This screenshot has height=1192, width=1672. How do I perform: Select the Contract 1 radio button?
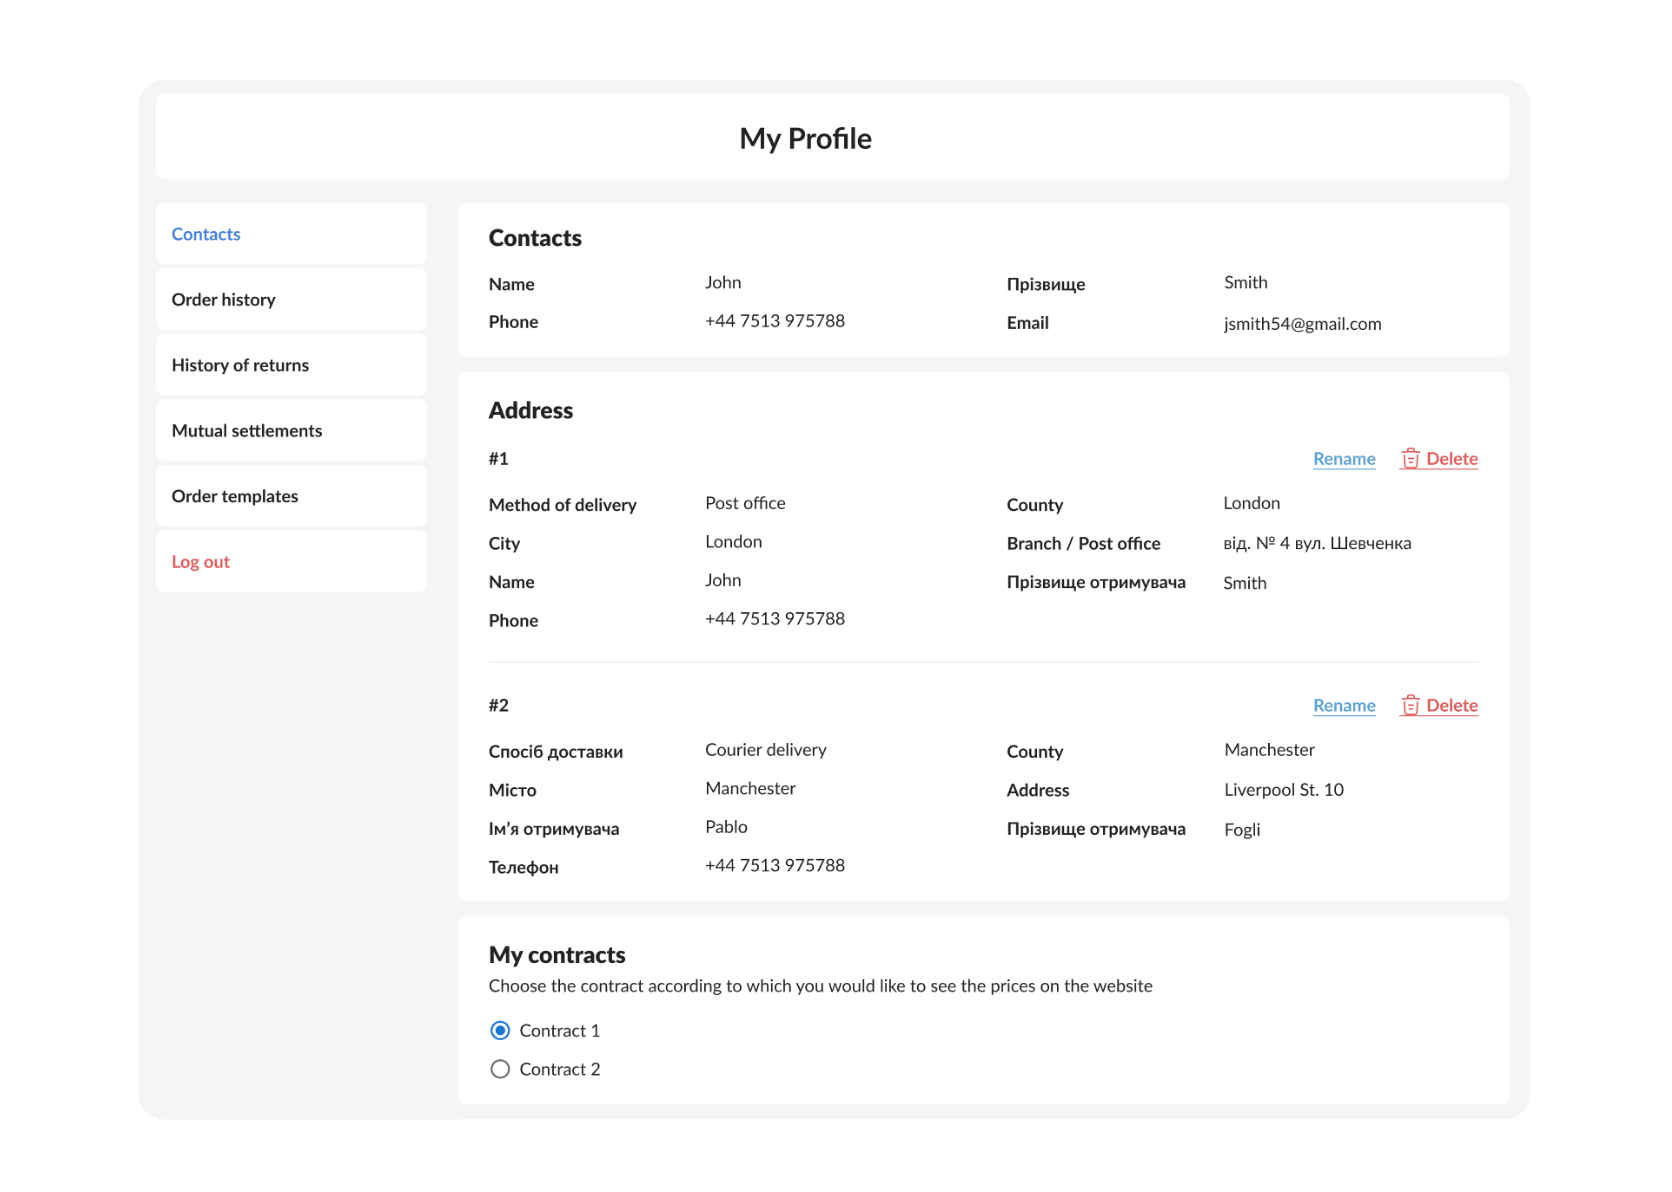[x=500, y=1030]
